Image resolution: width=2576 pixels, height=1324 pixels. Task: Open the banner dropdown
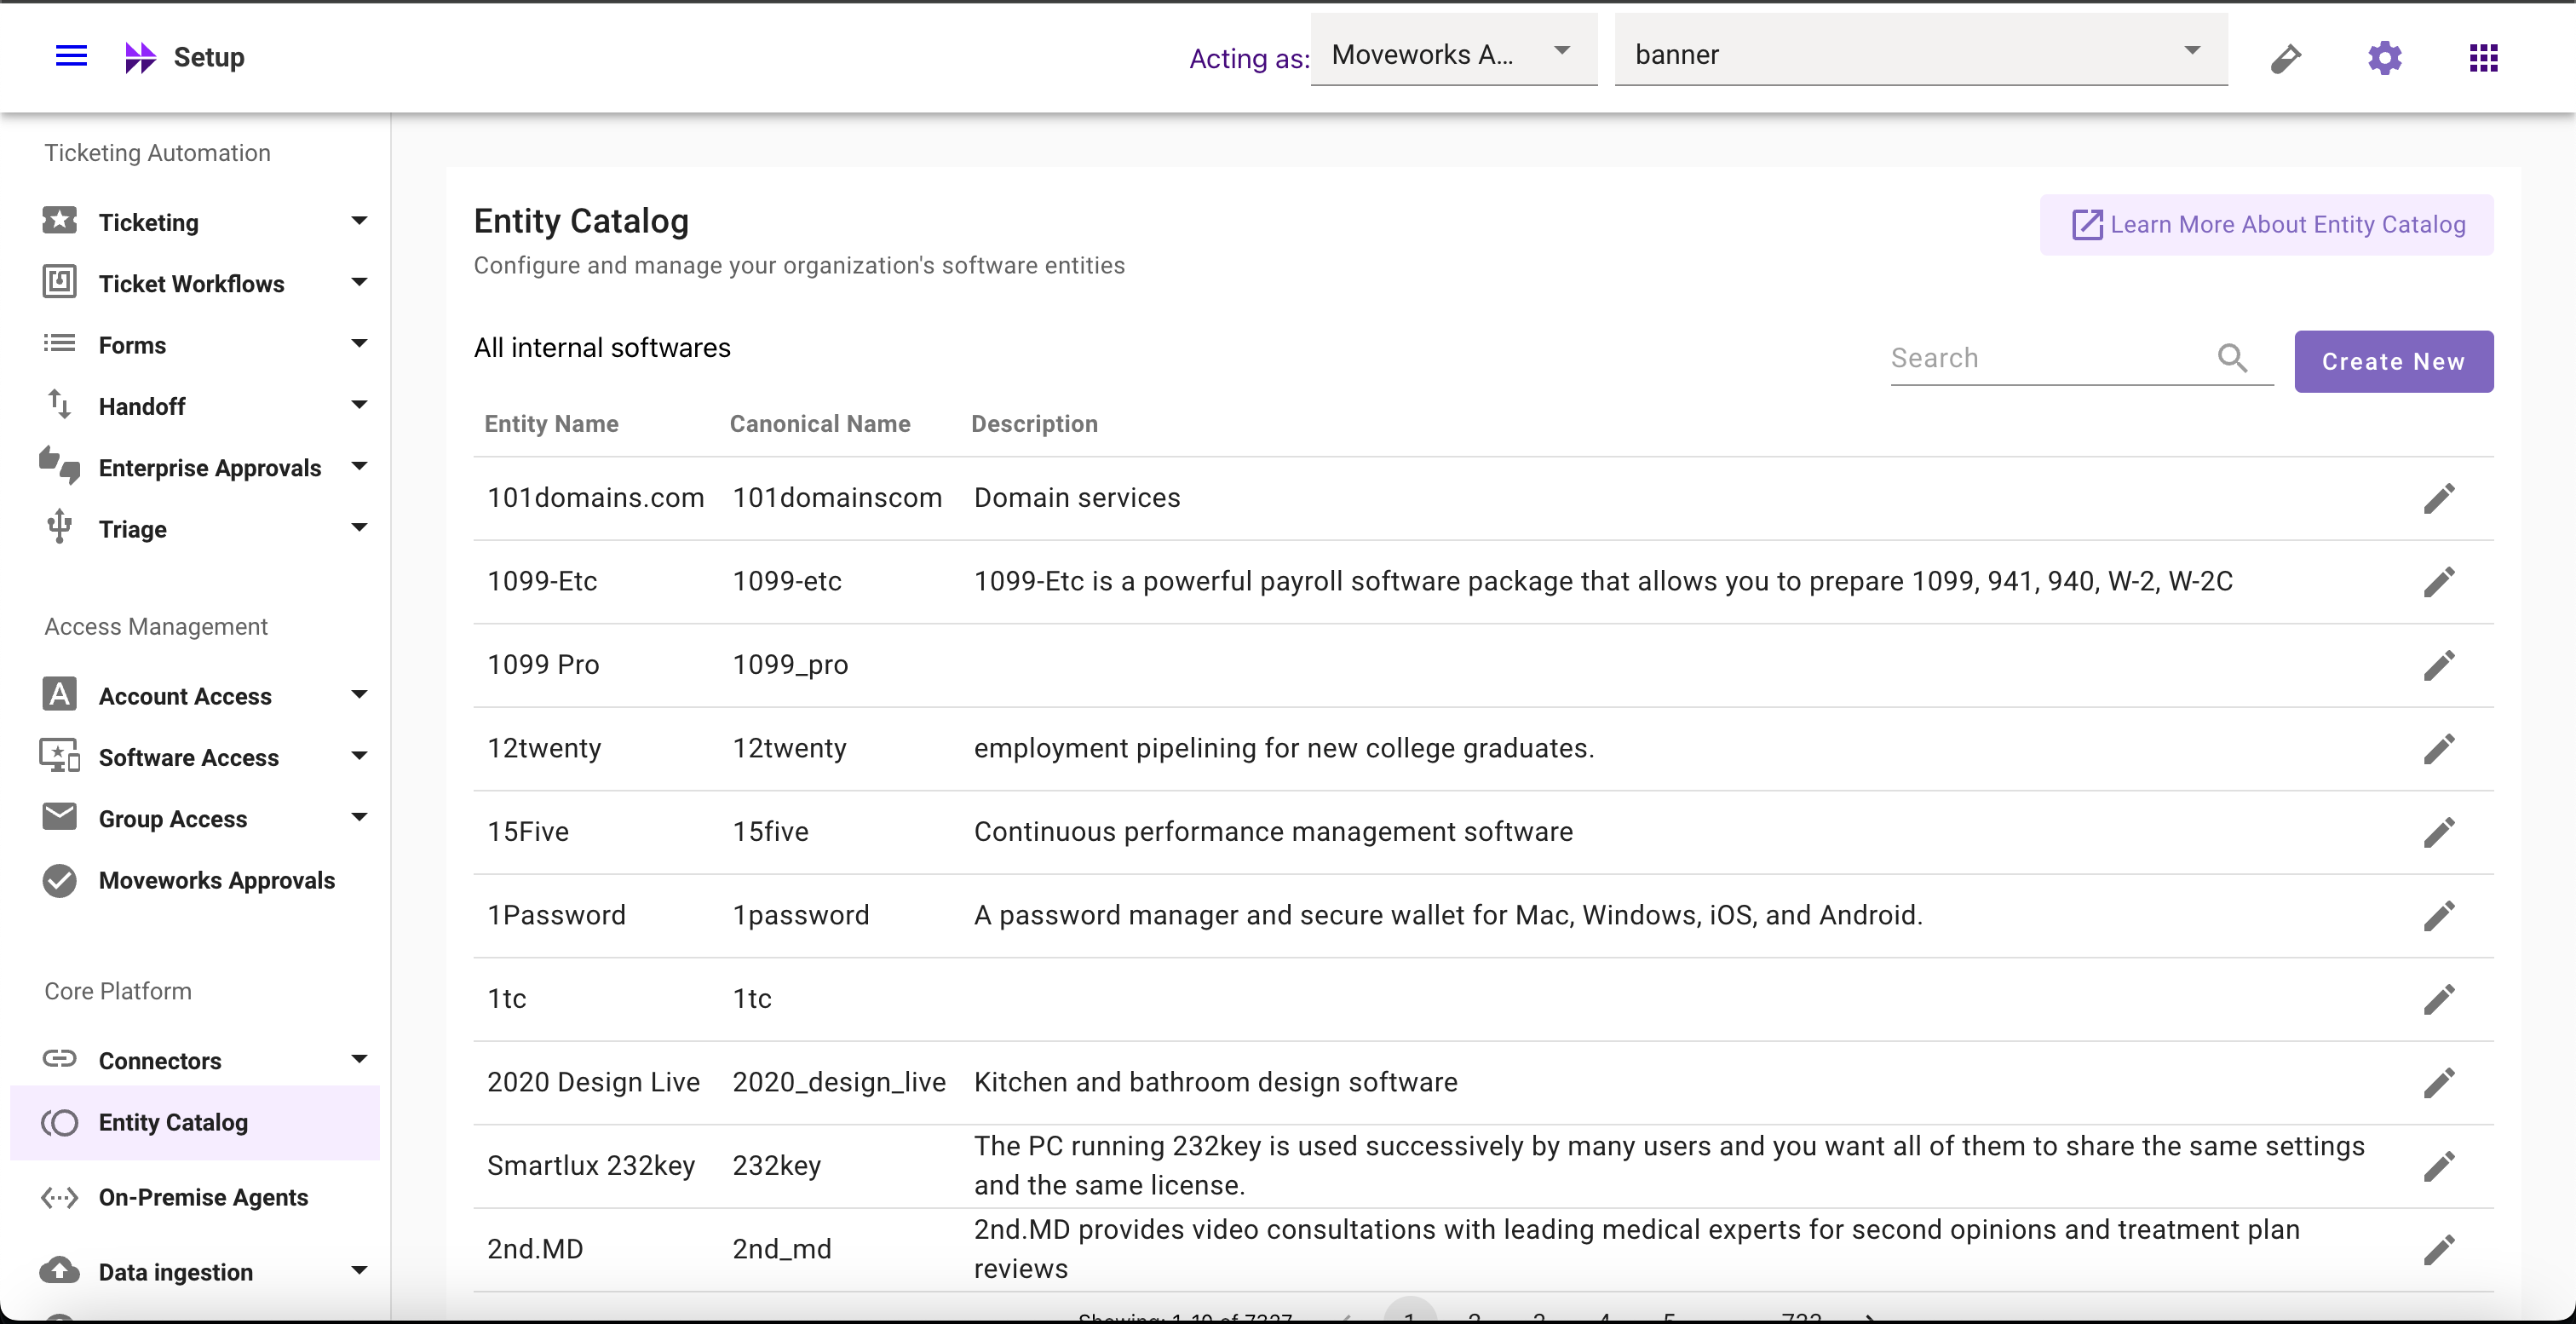(x=1920, y=54)
